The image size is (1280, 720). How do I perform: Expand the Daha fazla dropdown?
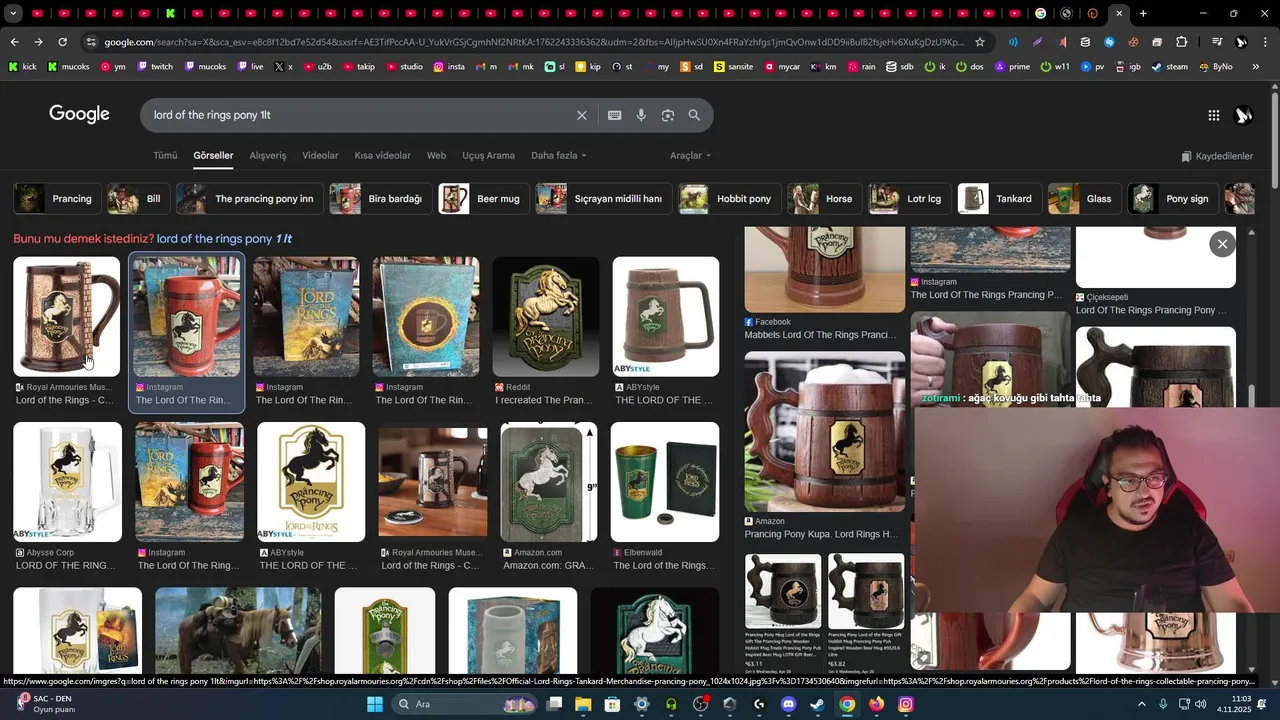(x=559, y=156)
